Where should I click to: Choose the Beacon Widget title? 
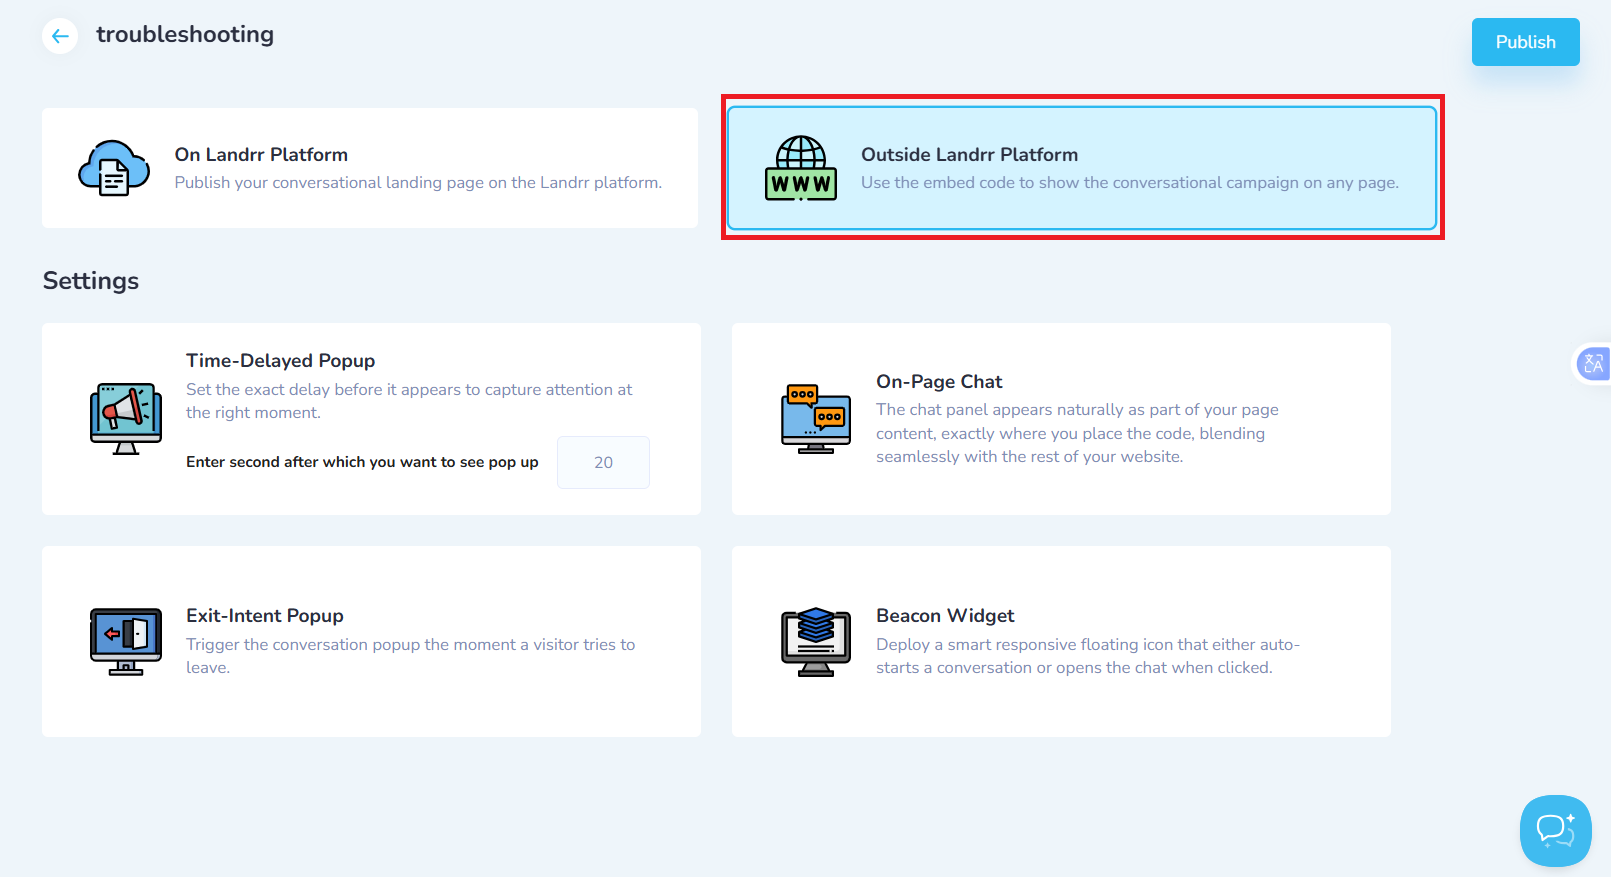[945, 615]
